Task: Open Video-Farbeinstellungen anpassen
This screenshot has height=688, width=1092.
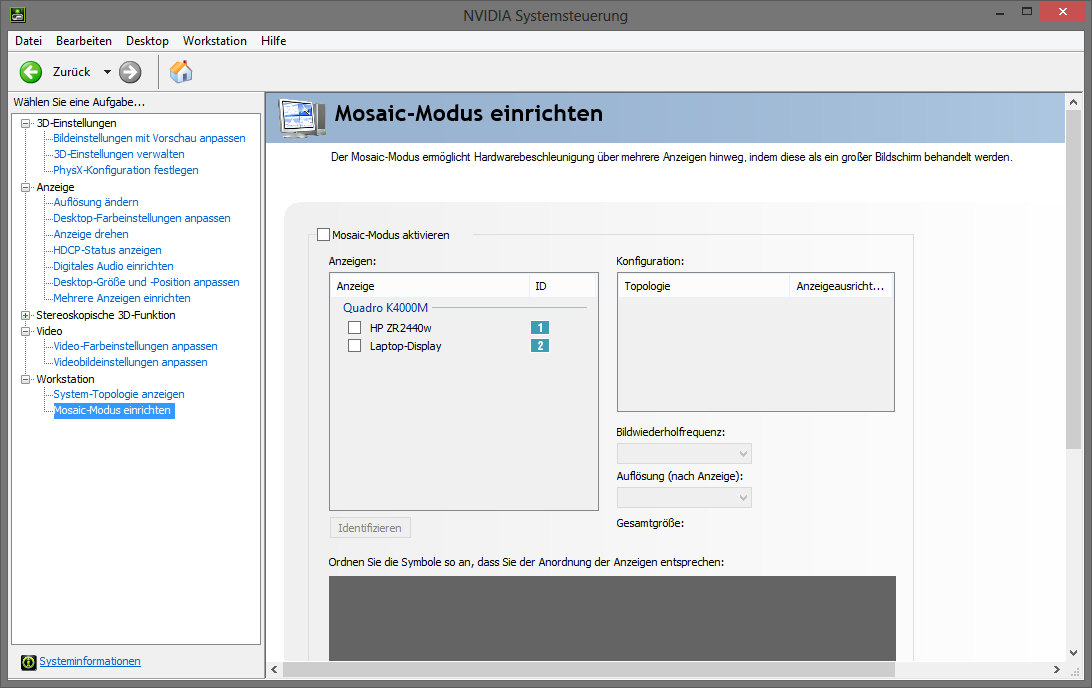Action: click(x=135, y=346)
